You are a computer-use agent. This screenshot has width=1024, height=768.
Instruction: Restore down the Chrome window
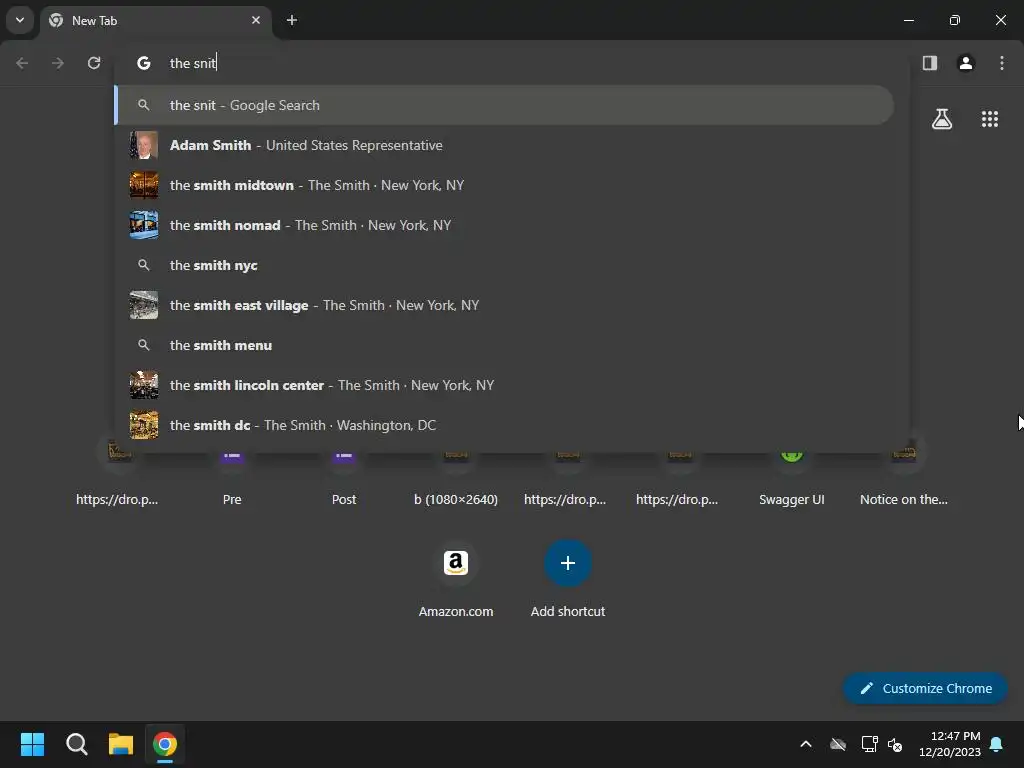tap(955, 20)
